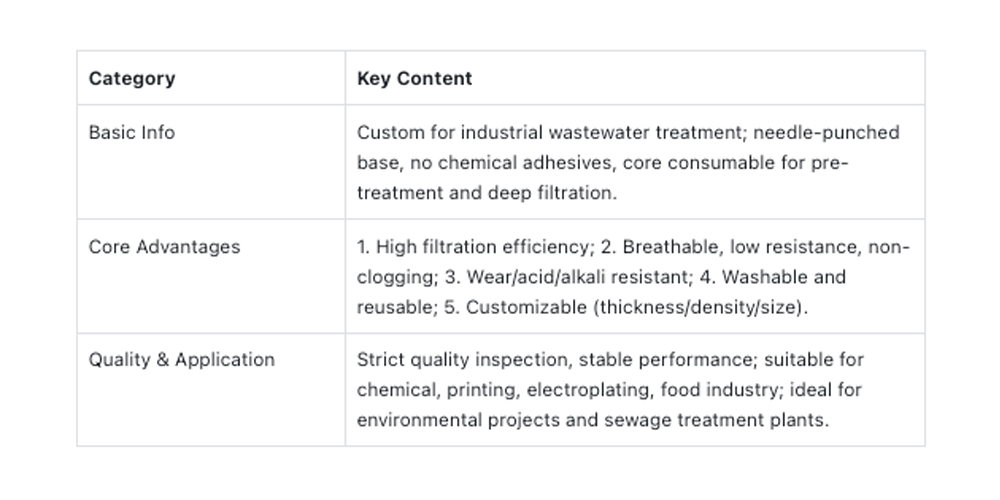Click the phrase "Strict quality inspection"
Screen dimensions: 1000x500
pyautogui.click(x=461, y=360)
